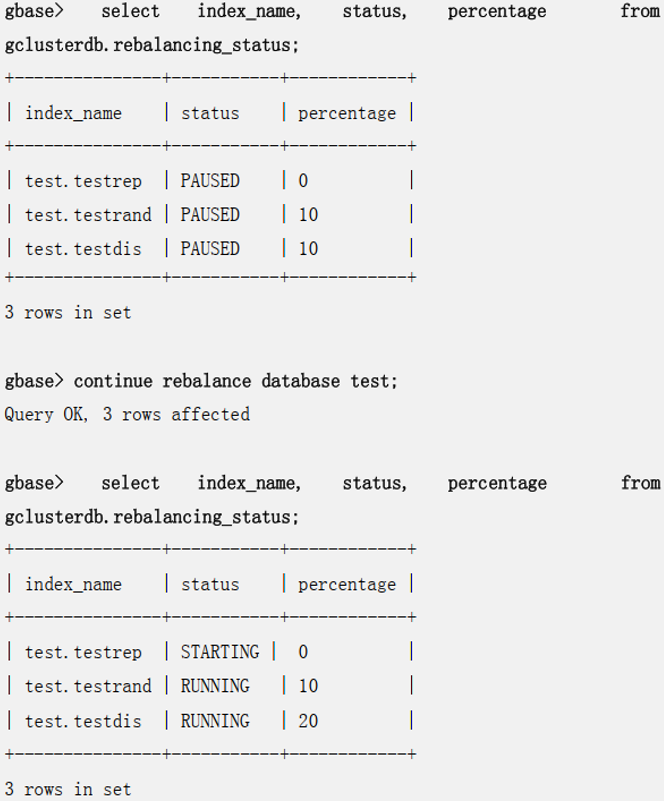Click test.testrand name in the RUNNING row

pyautogui.click(x=88, y=686)
